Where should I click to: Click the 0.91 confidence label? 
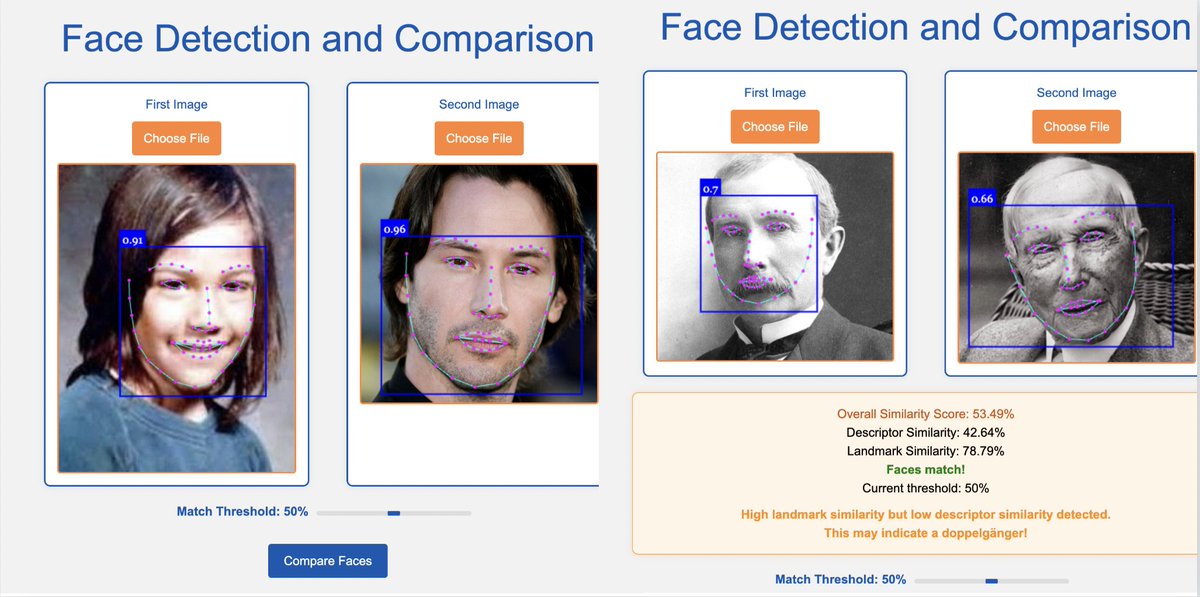point(132,240)
